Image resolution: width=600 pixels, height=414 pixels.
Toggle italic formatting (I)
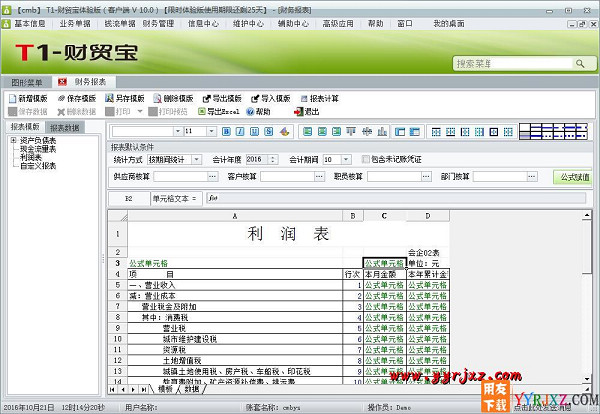coord(240,132)
